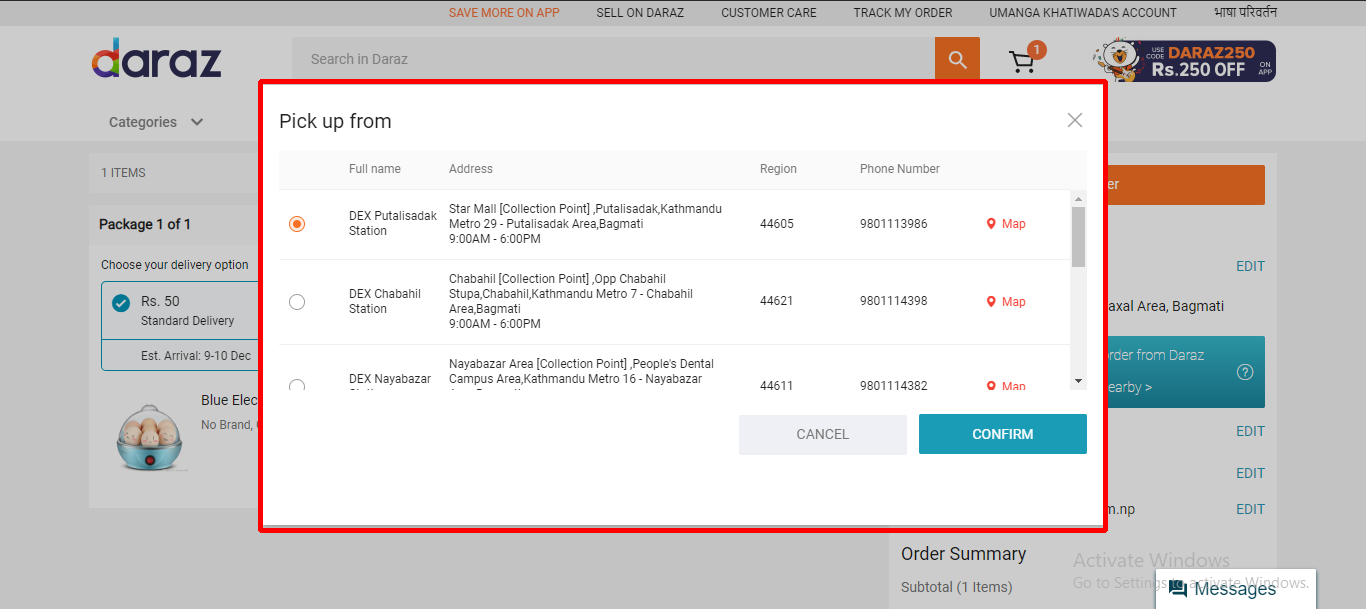
Task: Open Map for DEX Putalisadak Station
Action: pos(1006,224)
